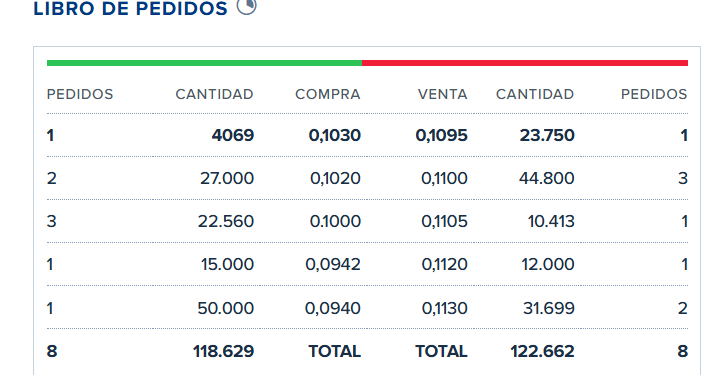Select the best bid price 0,1030
Image resolution: width=705 pixels, height=375 pixels.
click(x=335, y=135)
